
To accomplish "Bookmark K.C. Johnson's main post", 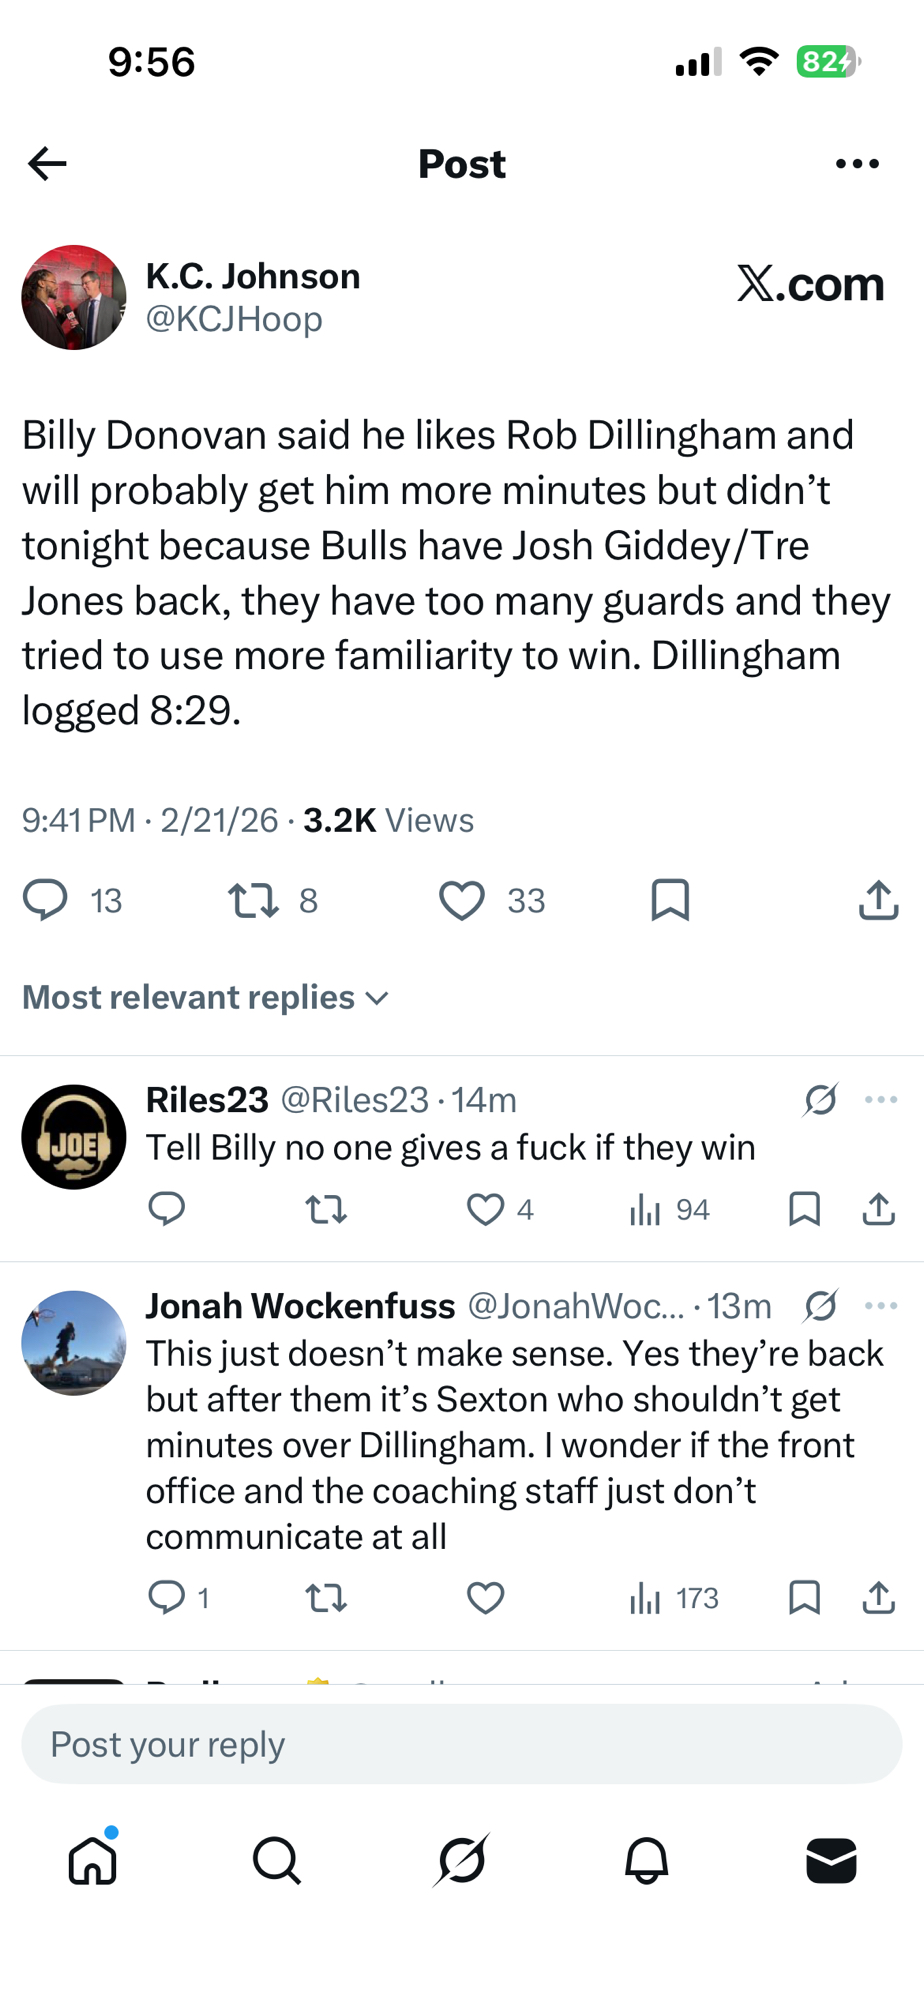I will coord(670,900).
